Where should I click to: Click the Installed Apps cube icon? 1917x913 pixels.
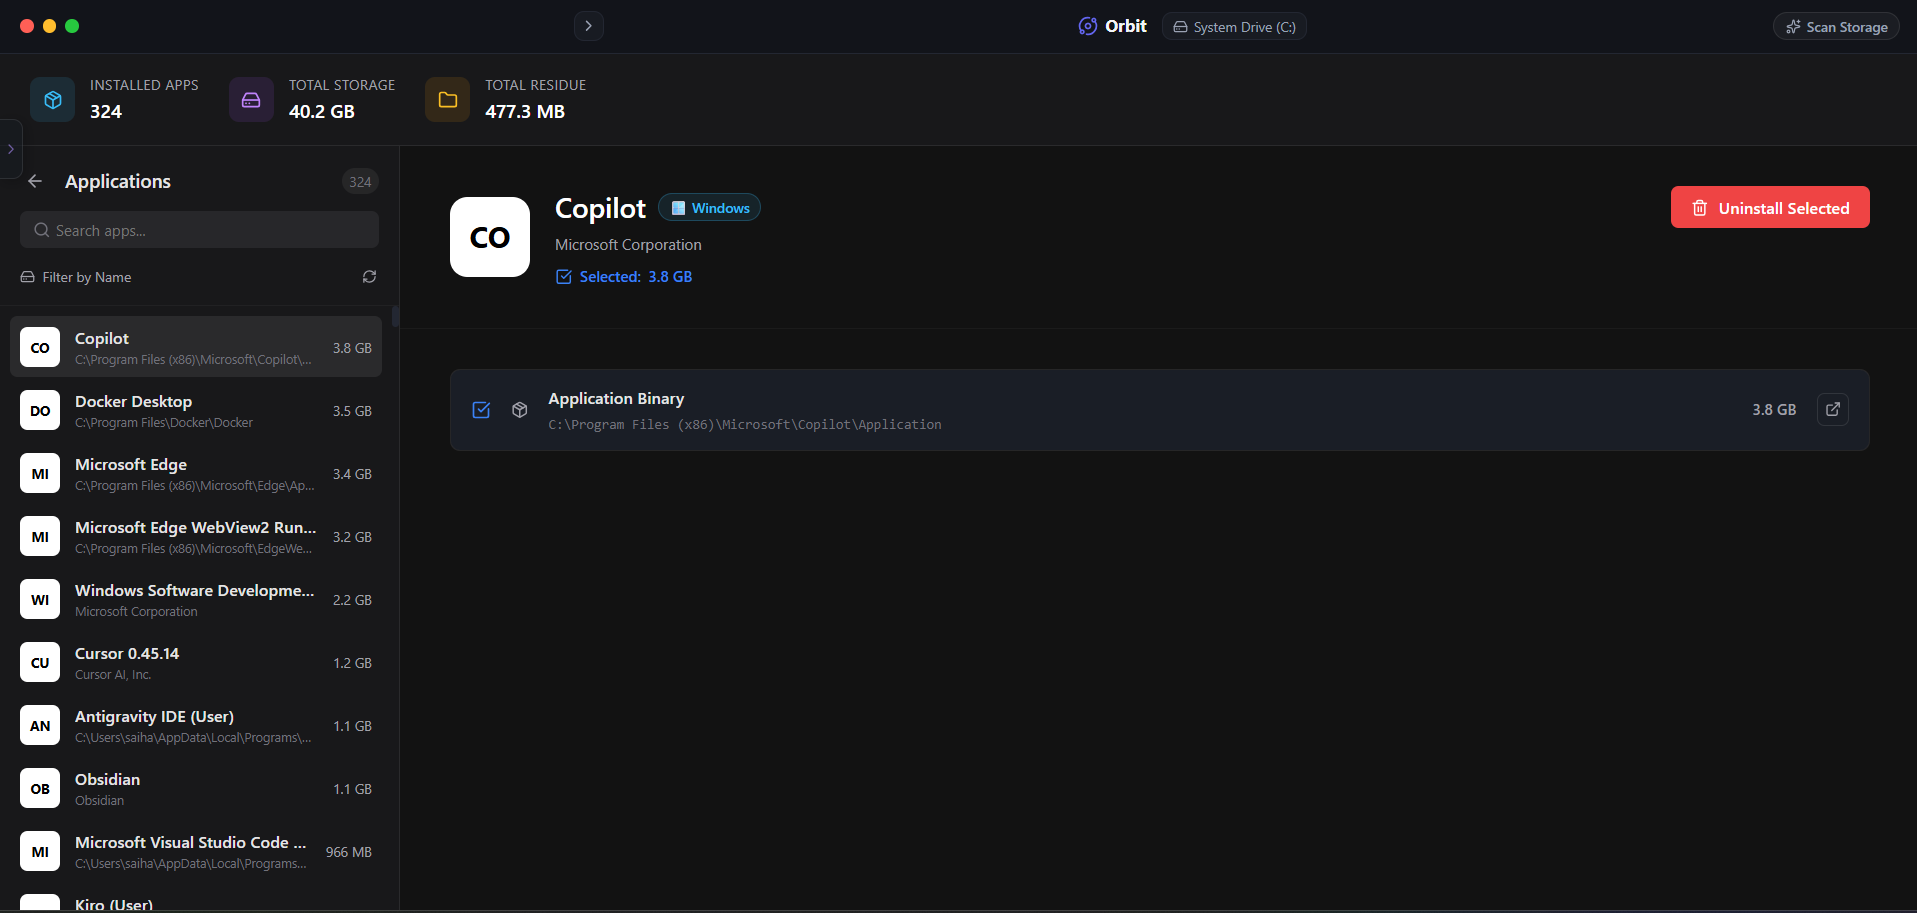point(53,100)
